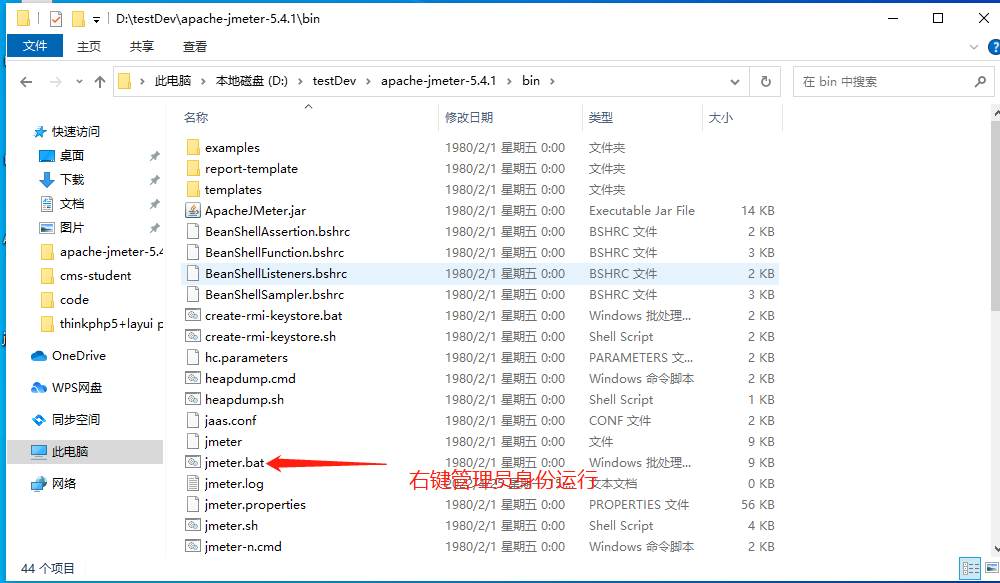The height and width of the screenshot is (583, 1000).
Task: Click the vertical scrollbar down arrow
Action: click(x=996, y=548)
